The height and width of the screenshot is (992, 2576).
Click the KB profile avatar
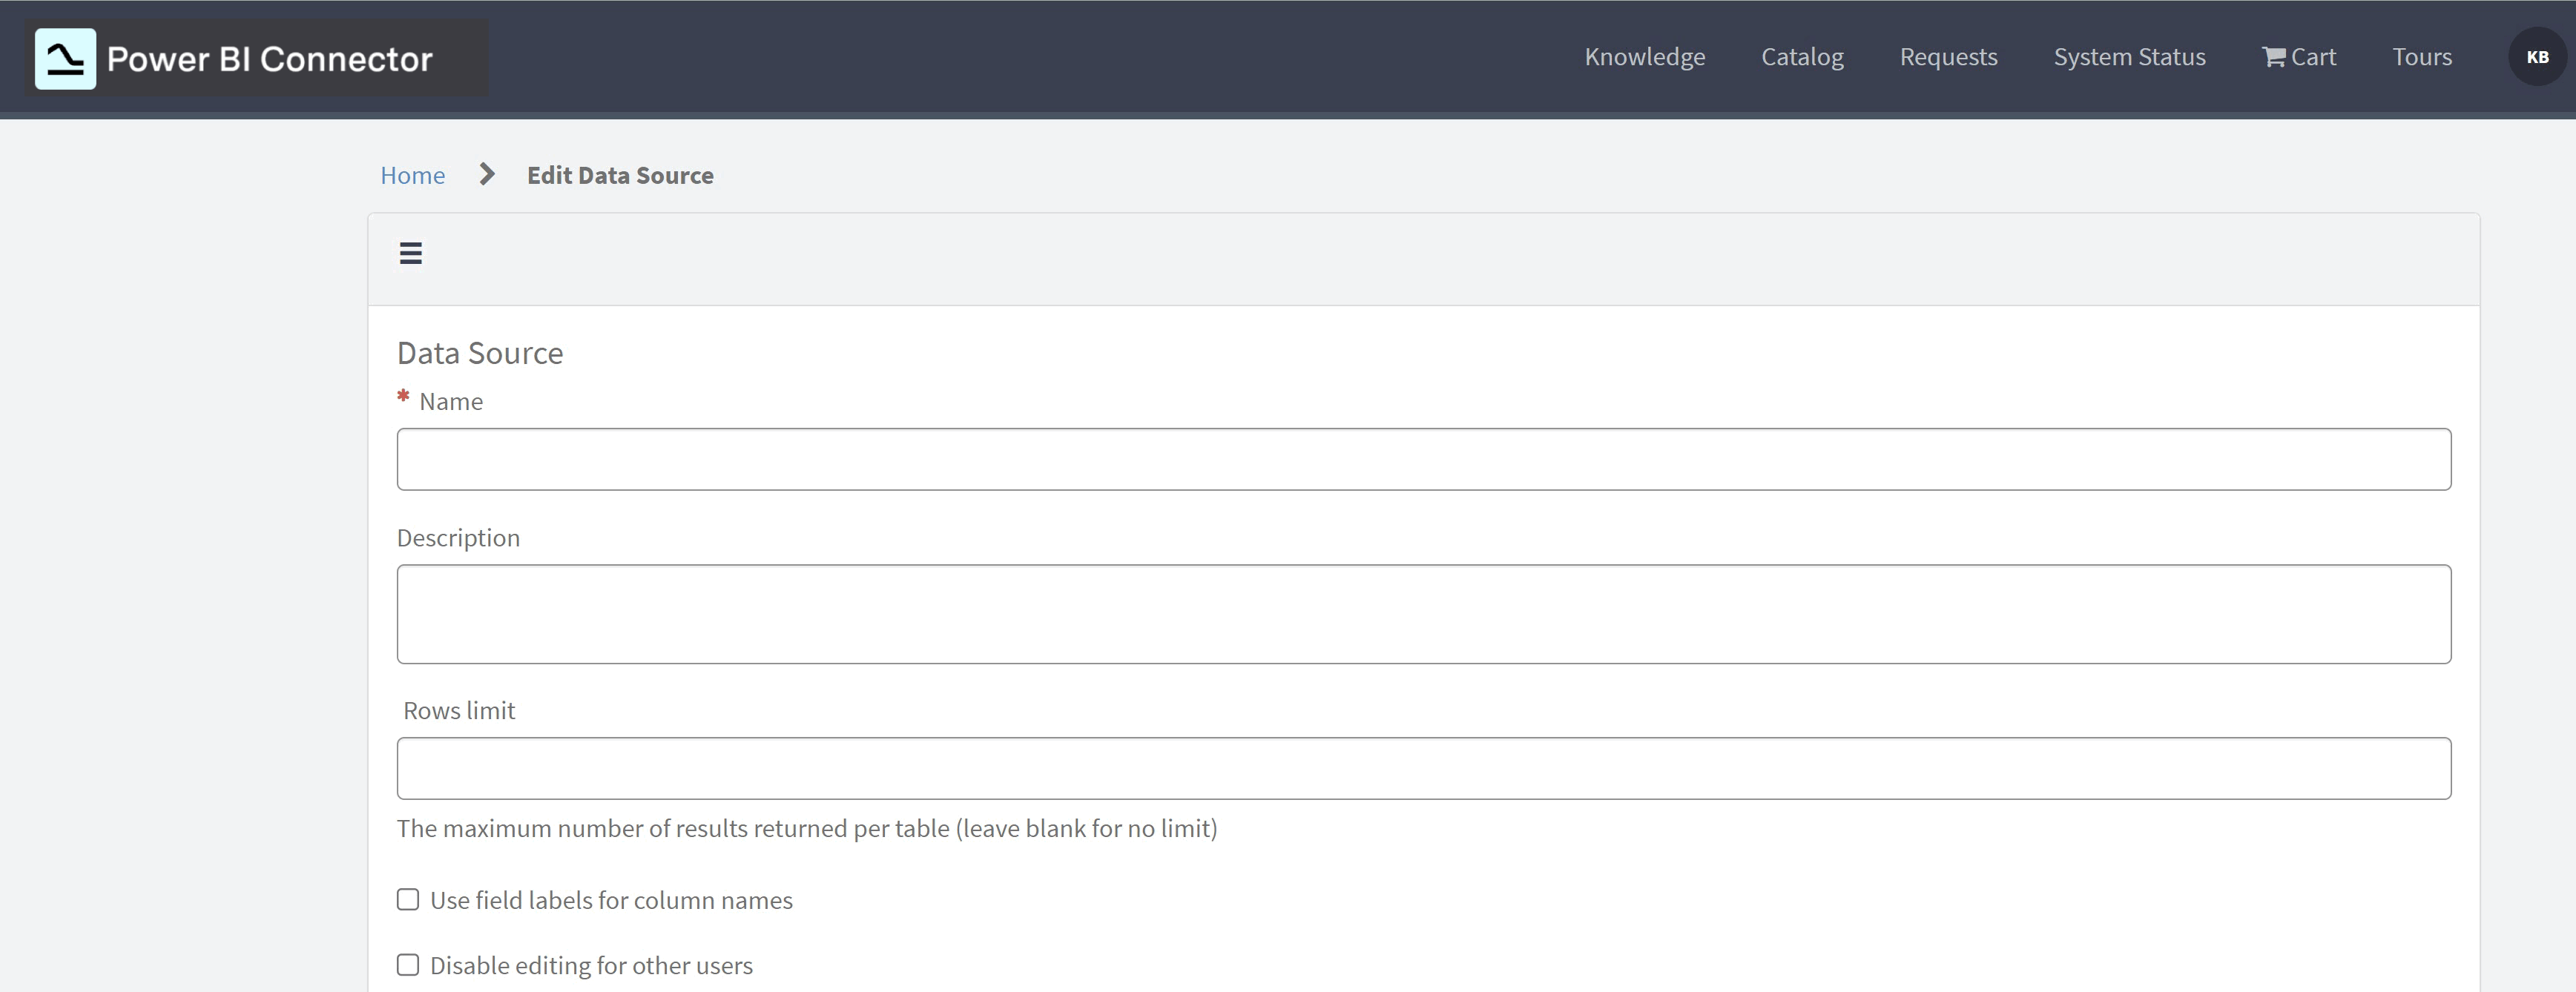2537,56
